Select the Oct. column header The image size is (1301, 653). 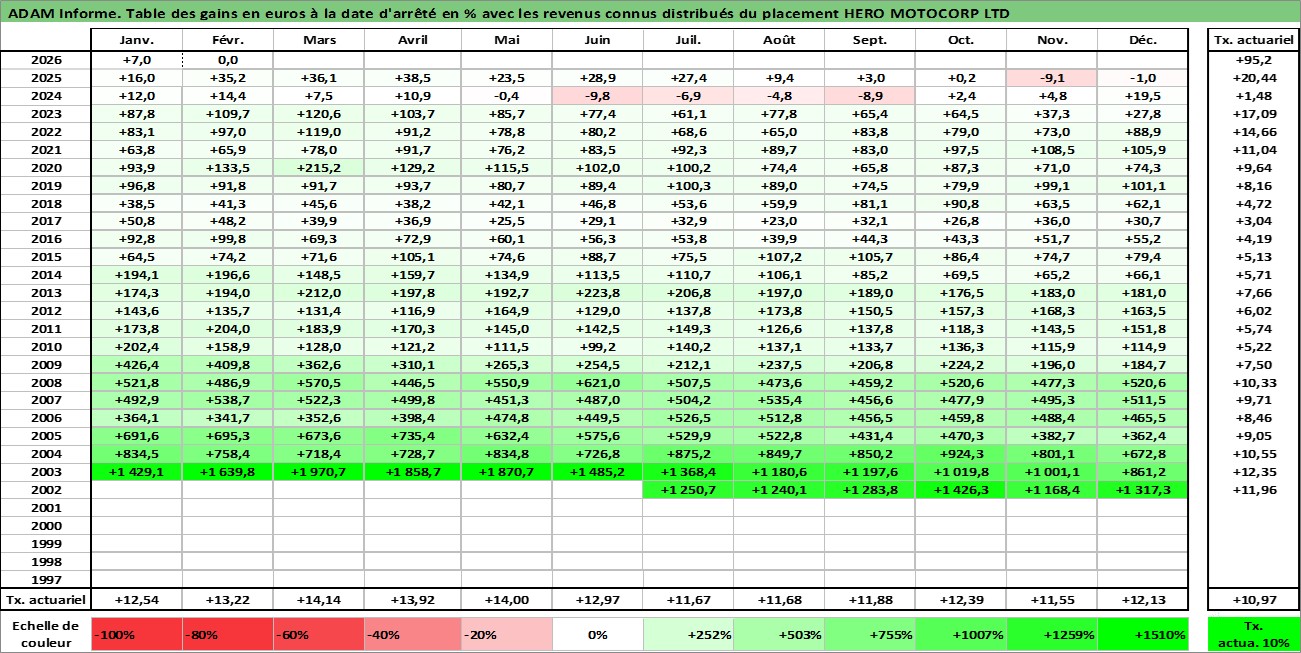tap(961, 40)
